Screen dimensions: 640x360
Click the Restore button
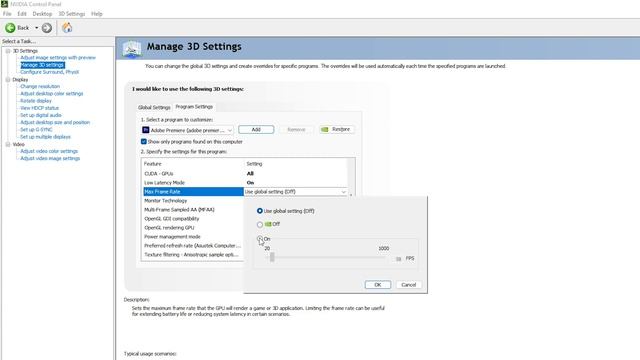pyautogui.click(x=336, y=129)
